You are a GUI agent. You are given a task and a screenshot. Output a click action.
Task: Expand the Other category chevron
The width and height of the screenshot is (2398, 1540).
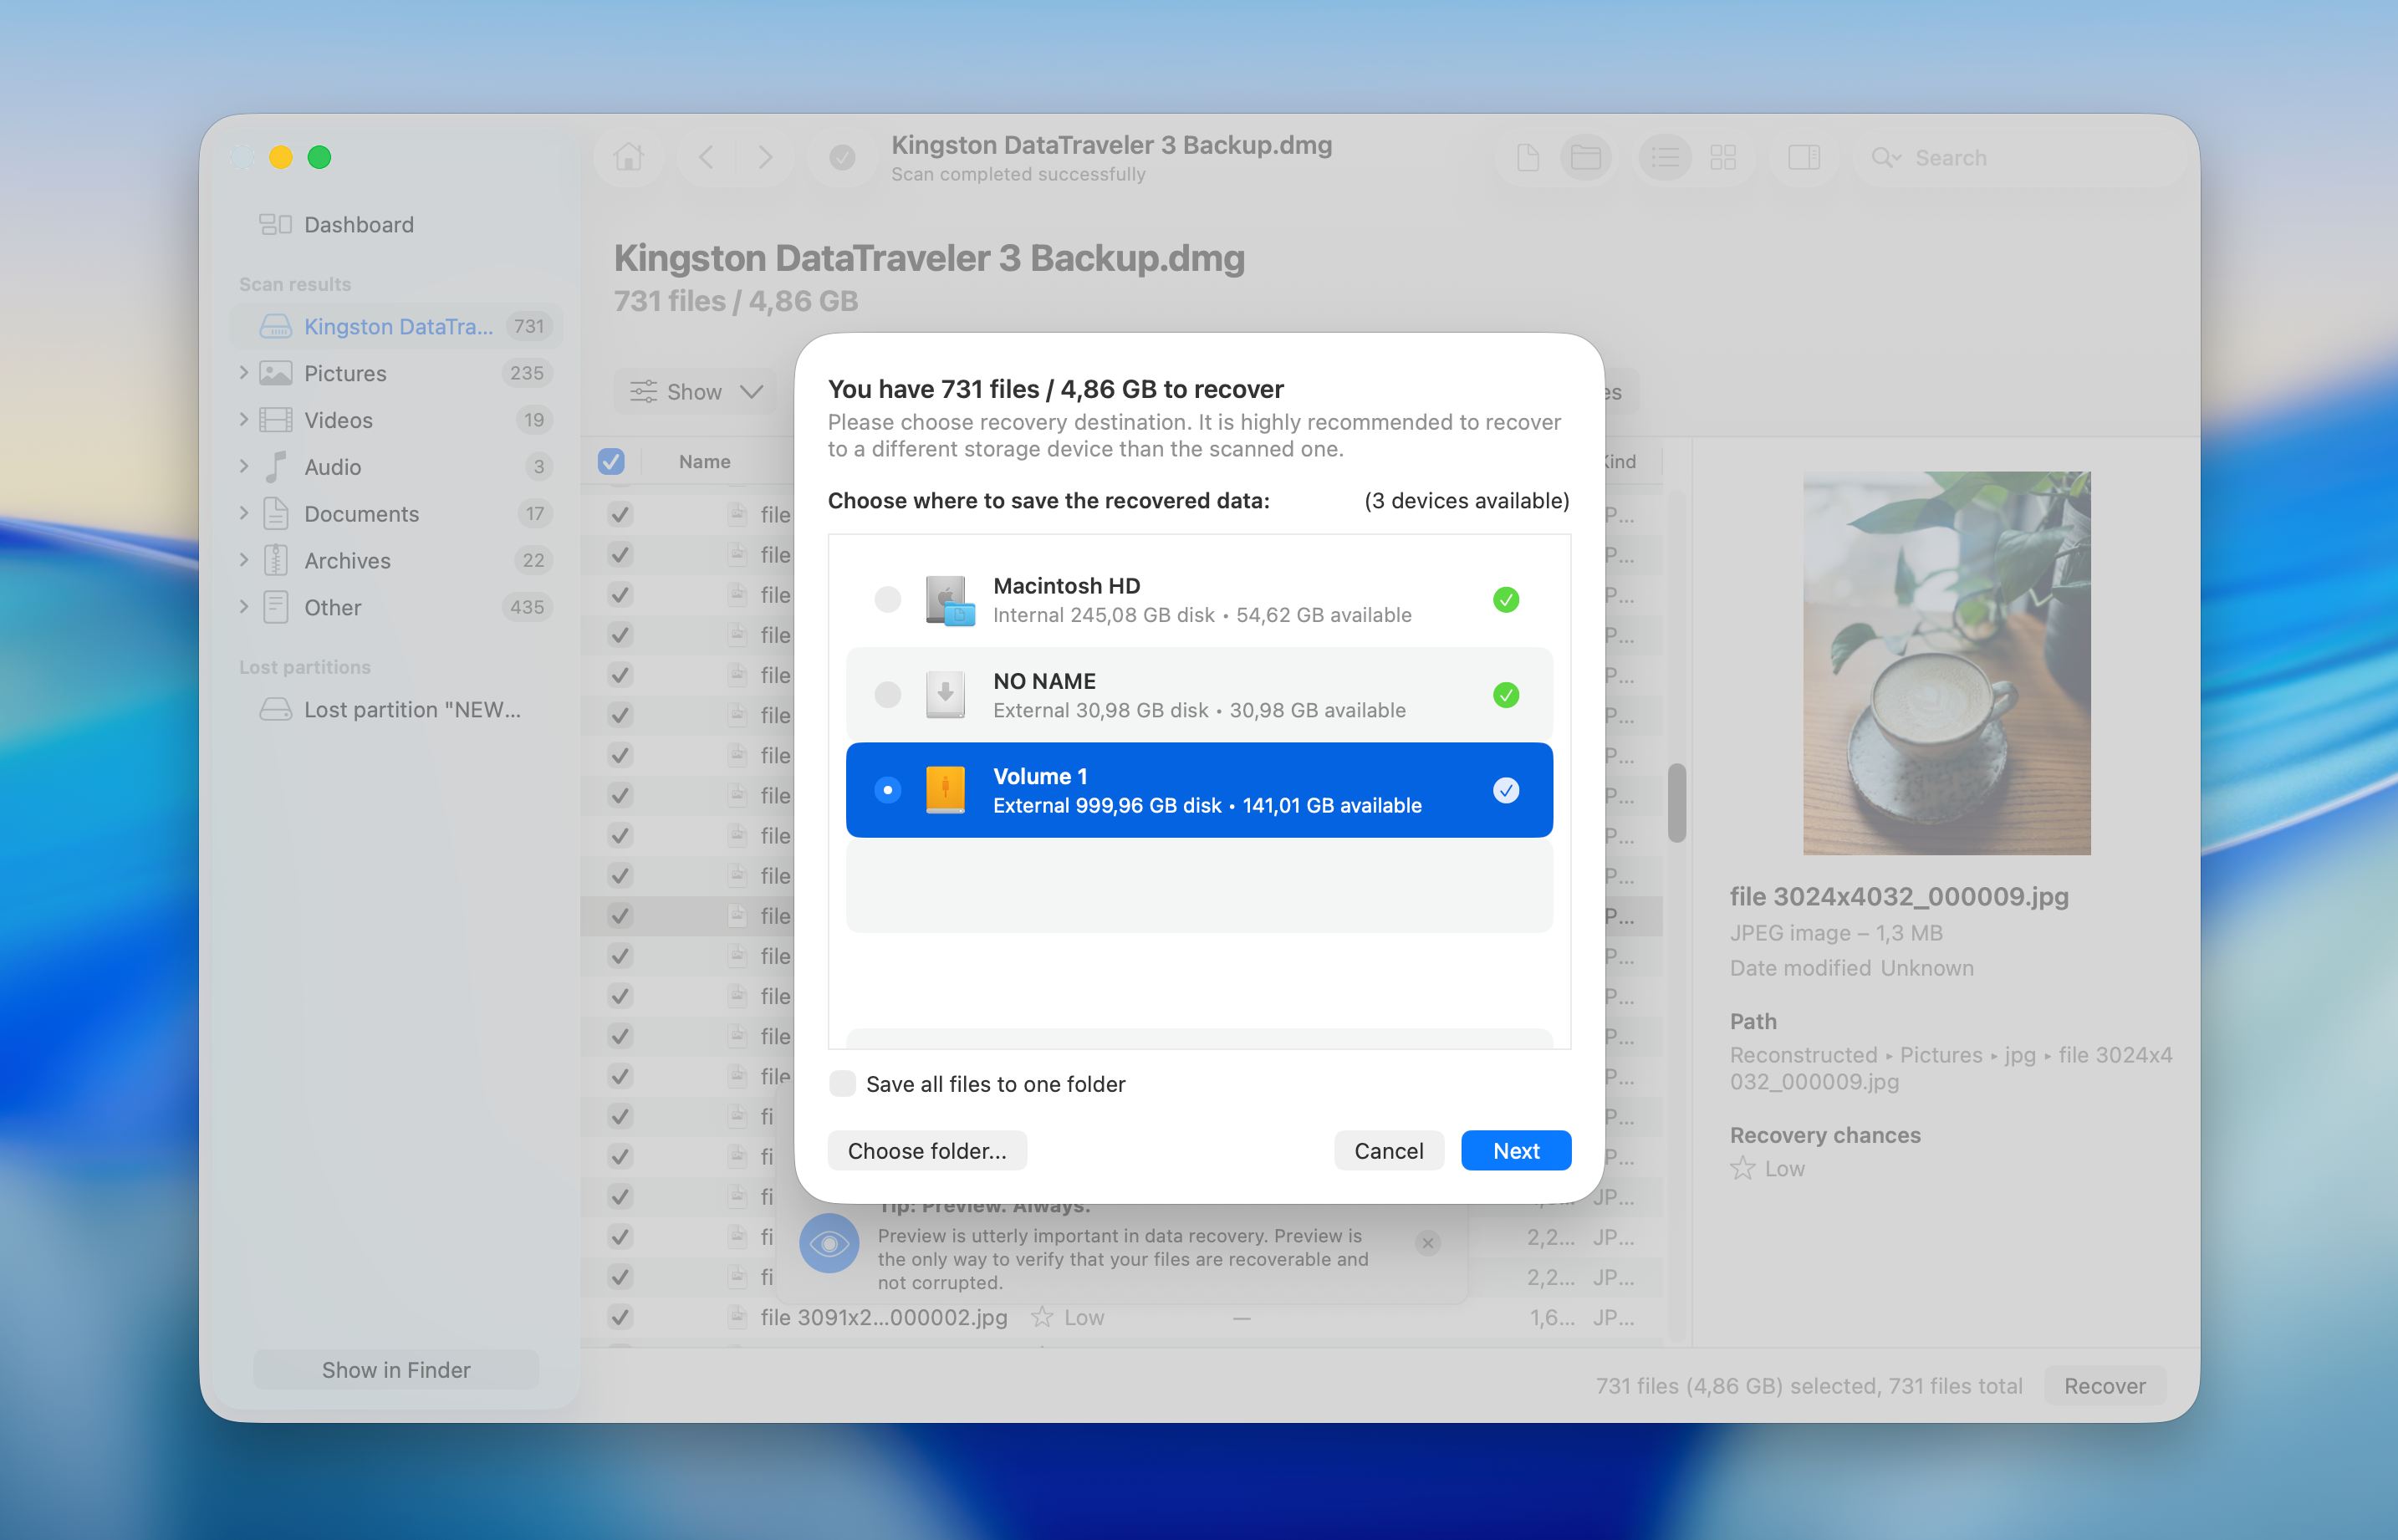[x=243, y=607]
